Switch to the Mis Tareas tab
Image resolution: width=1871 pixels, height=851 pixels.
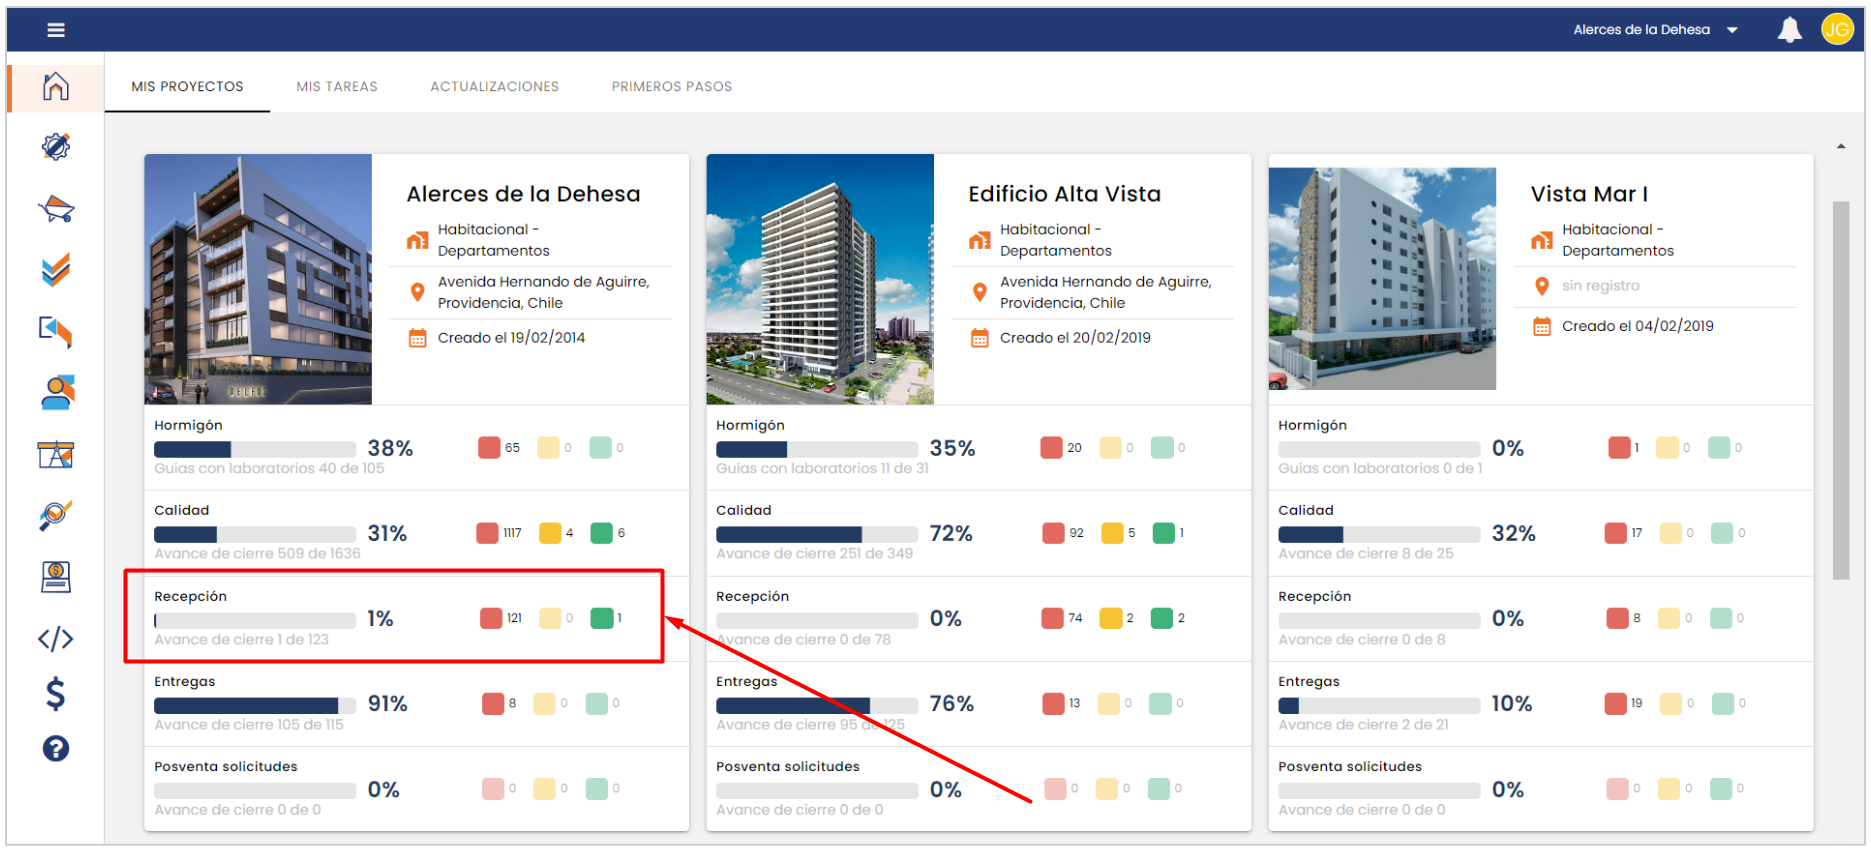pos(336,87)
